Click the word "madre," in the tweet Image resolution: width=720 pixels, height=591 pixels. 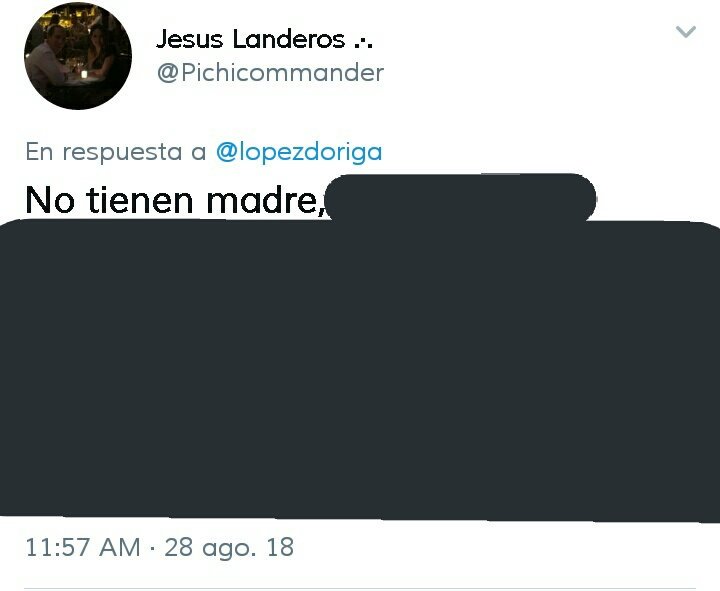tap(265, 201)
